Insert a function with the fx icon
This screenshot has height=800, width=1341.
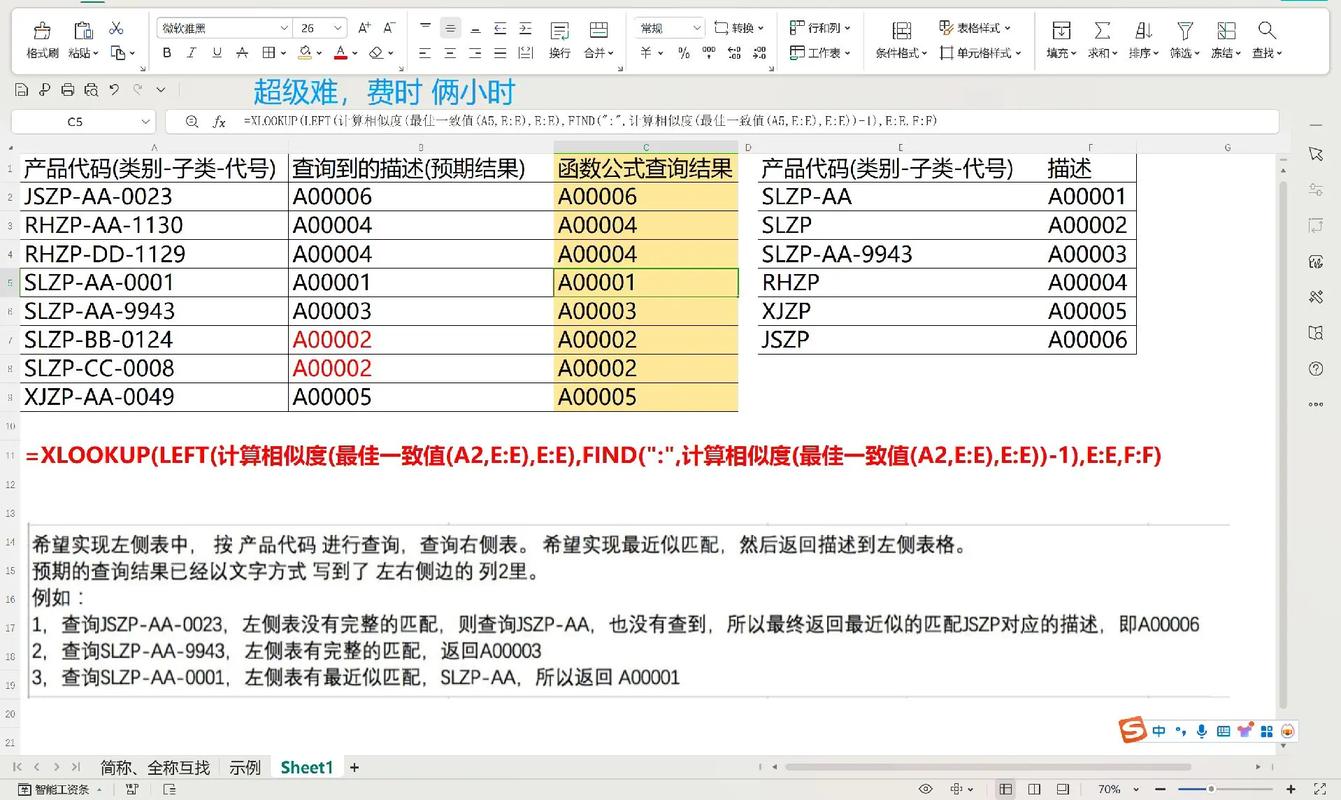pyautogui.click(x=219, y=120)
